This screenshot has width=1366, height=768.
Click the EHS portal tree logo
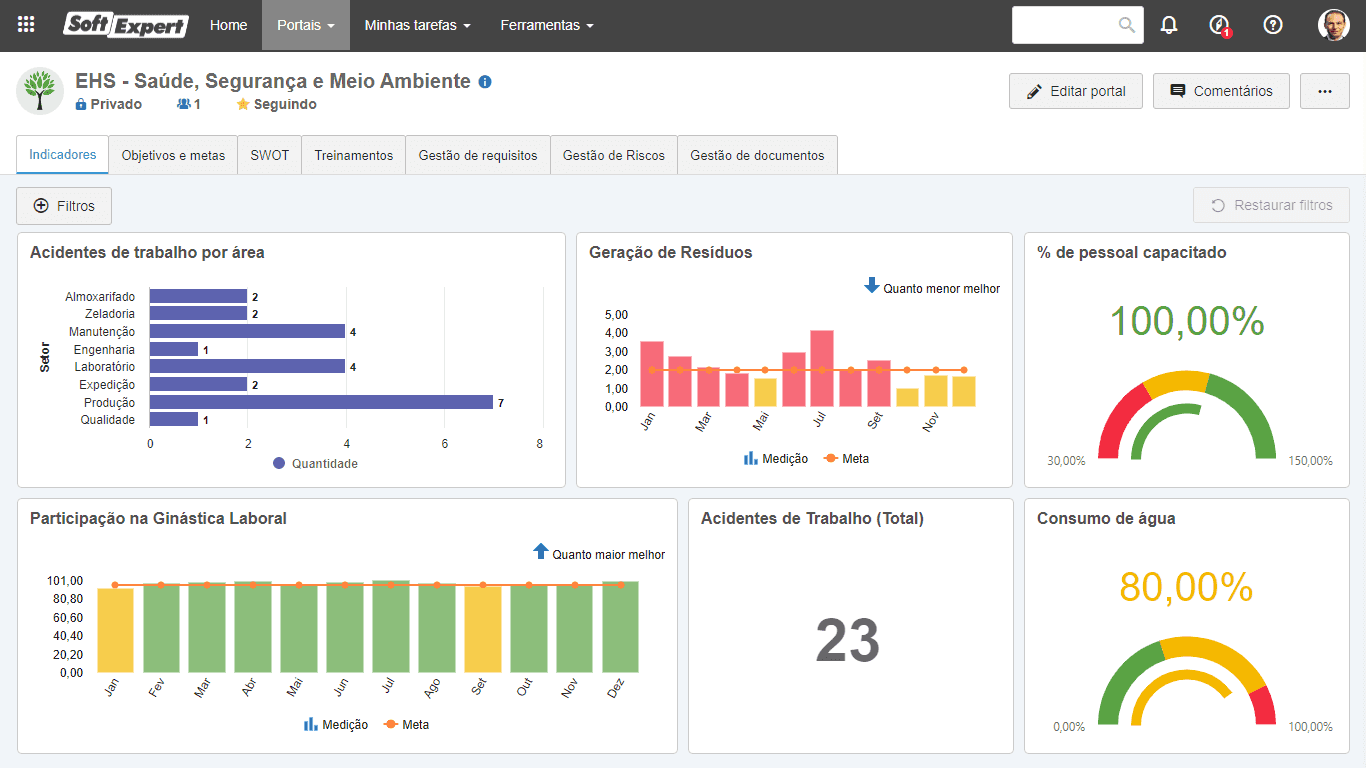[40, 91]
